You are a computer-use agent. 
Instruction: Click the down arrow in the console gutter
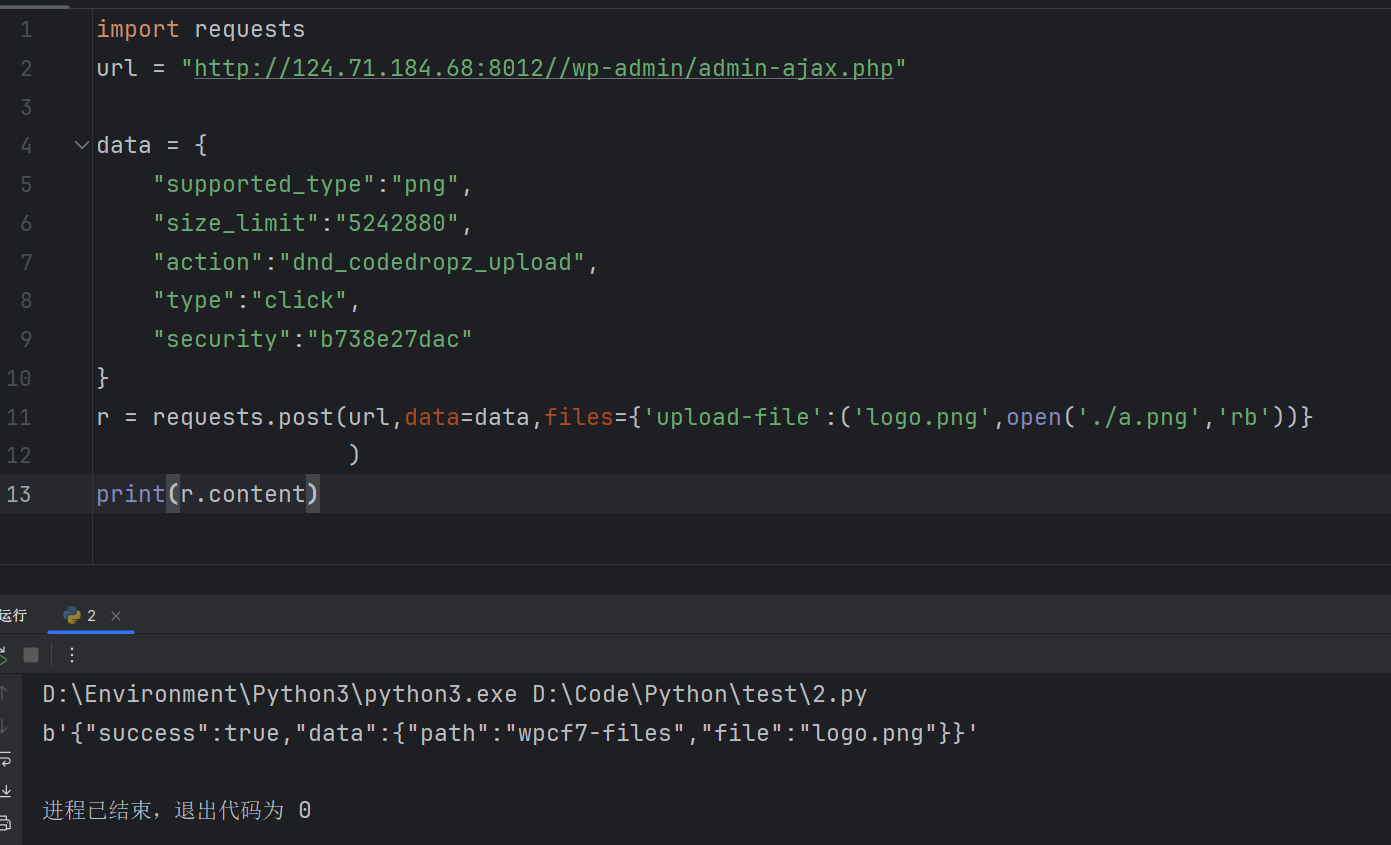[4, 726]
